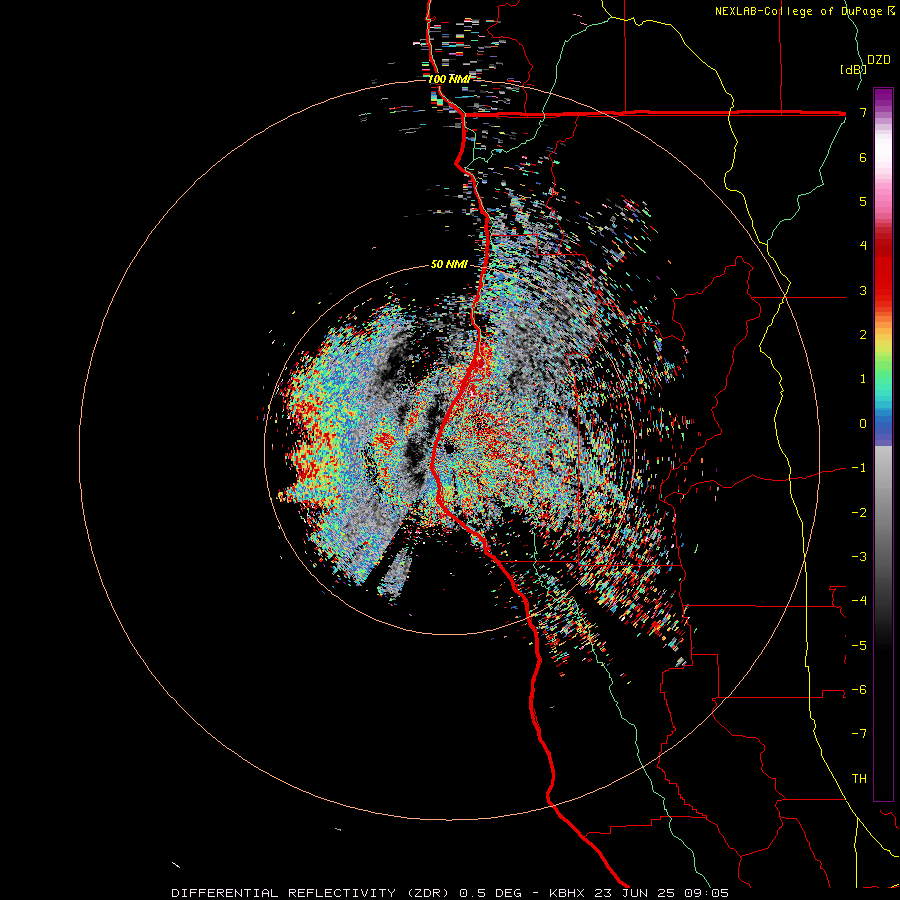
Task: Click the "TH" label on the scale
Action: click(x=860, y=779)
